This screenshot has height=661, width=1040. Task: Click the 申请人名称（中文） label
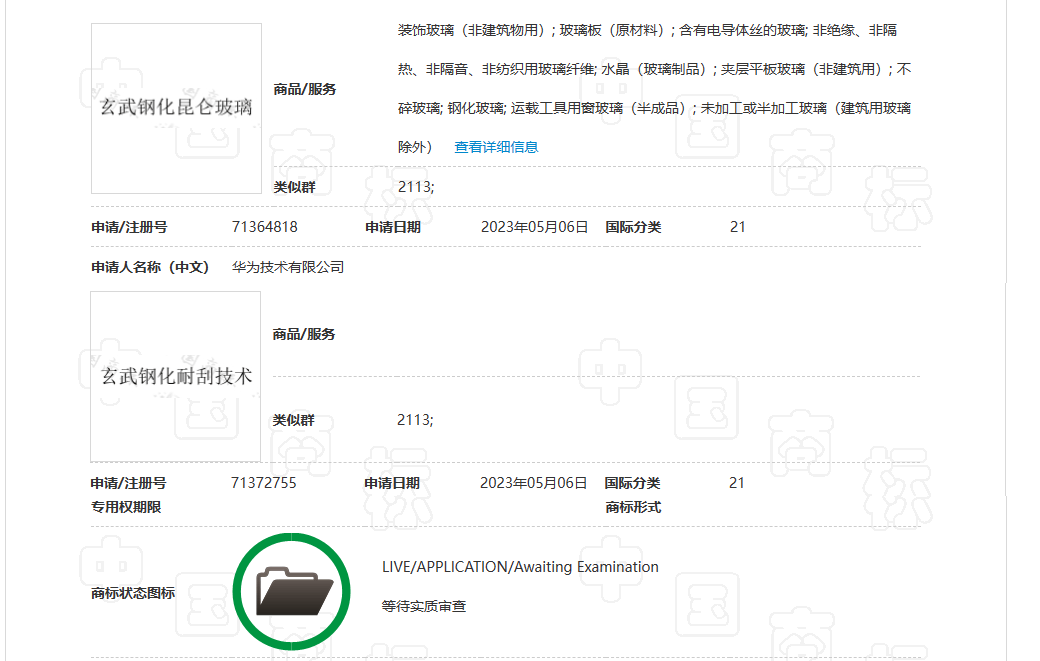(150, 267)
